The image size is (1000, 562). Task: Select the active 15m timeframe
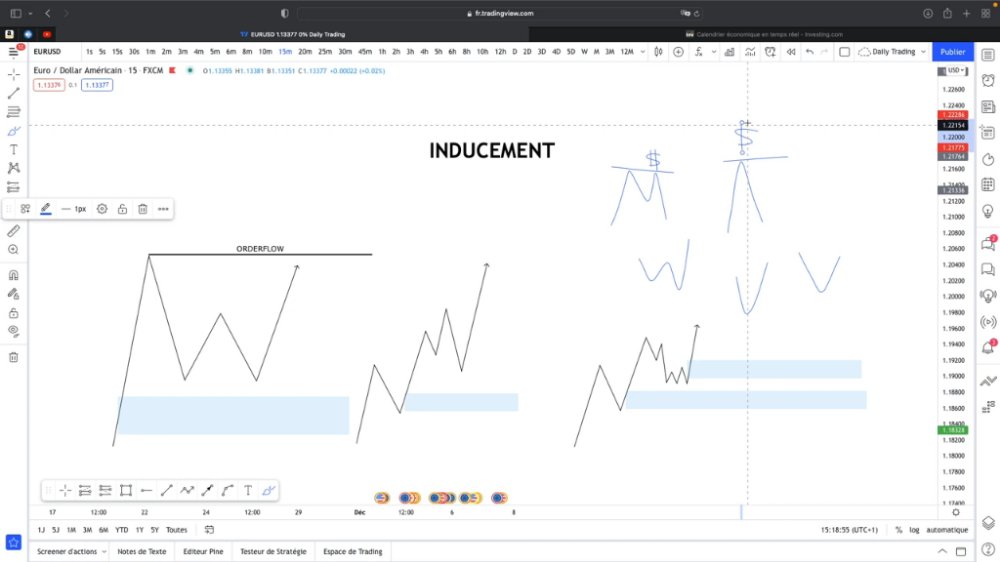[285, 52]
